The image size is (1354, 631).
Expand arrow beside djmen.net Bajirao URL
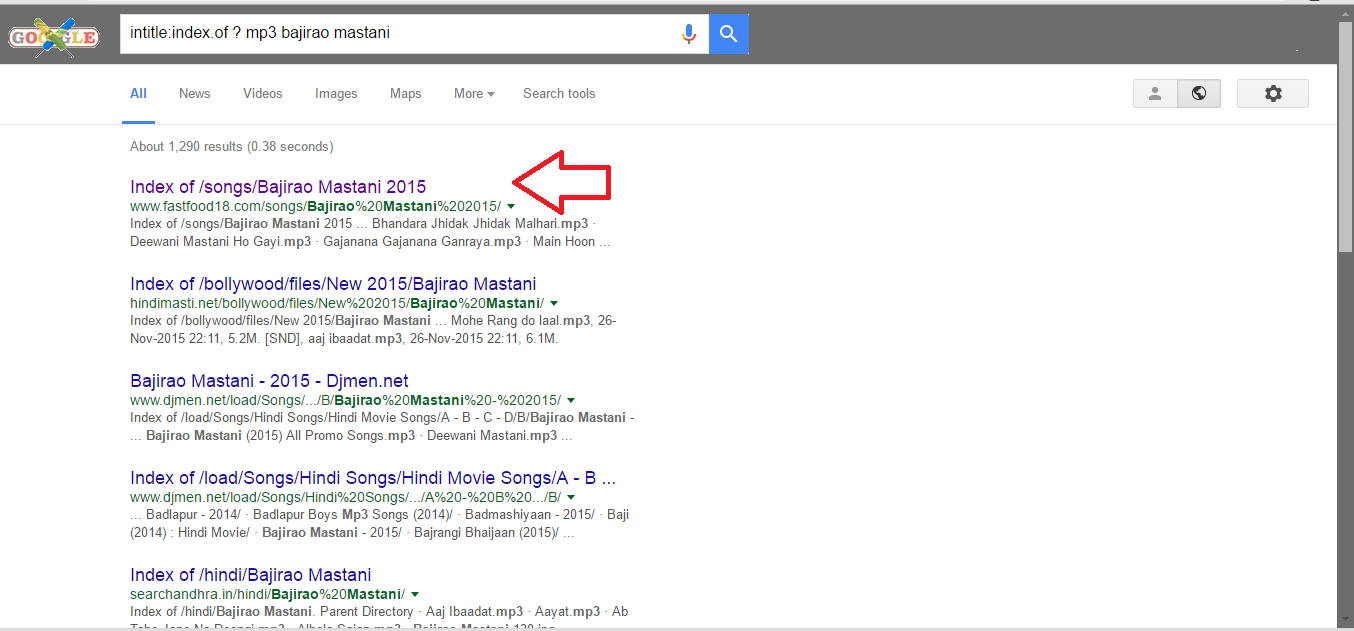[x=571, y=400]
